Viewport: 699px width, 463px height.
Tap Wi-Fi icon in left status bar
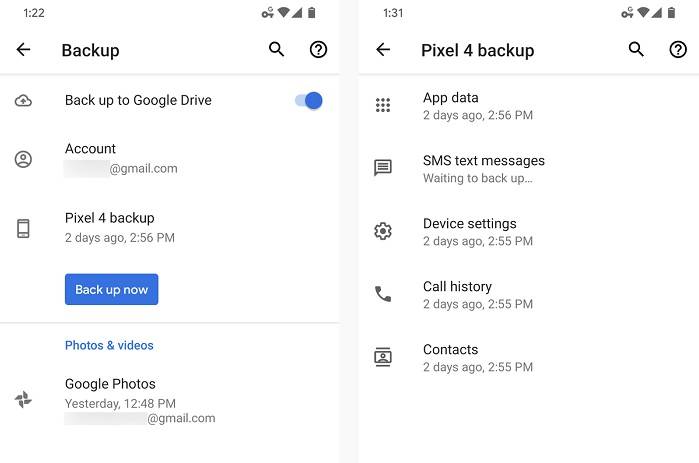(283, 12)
